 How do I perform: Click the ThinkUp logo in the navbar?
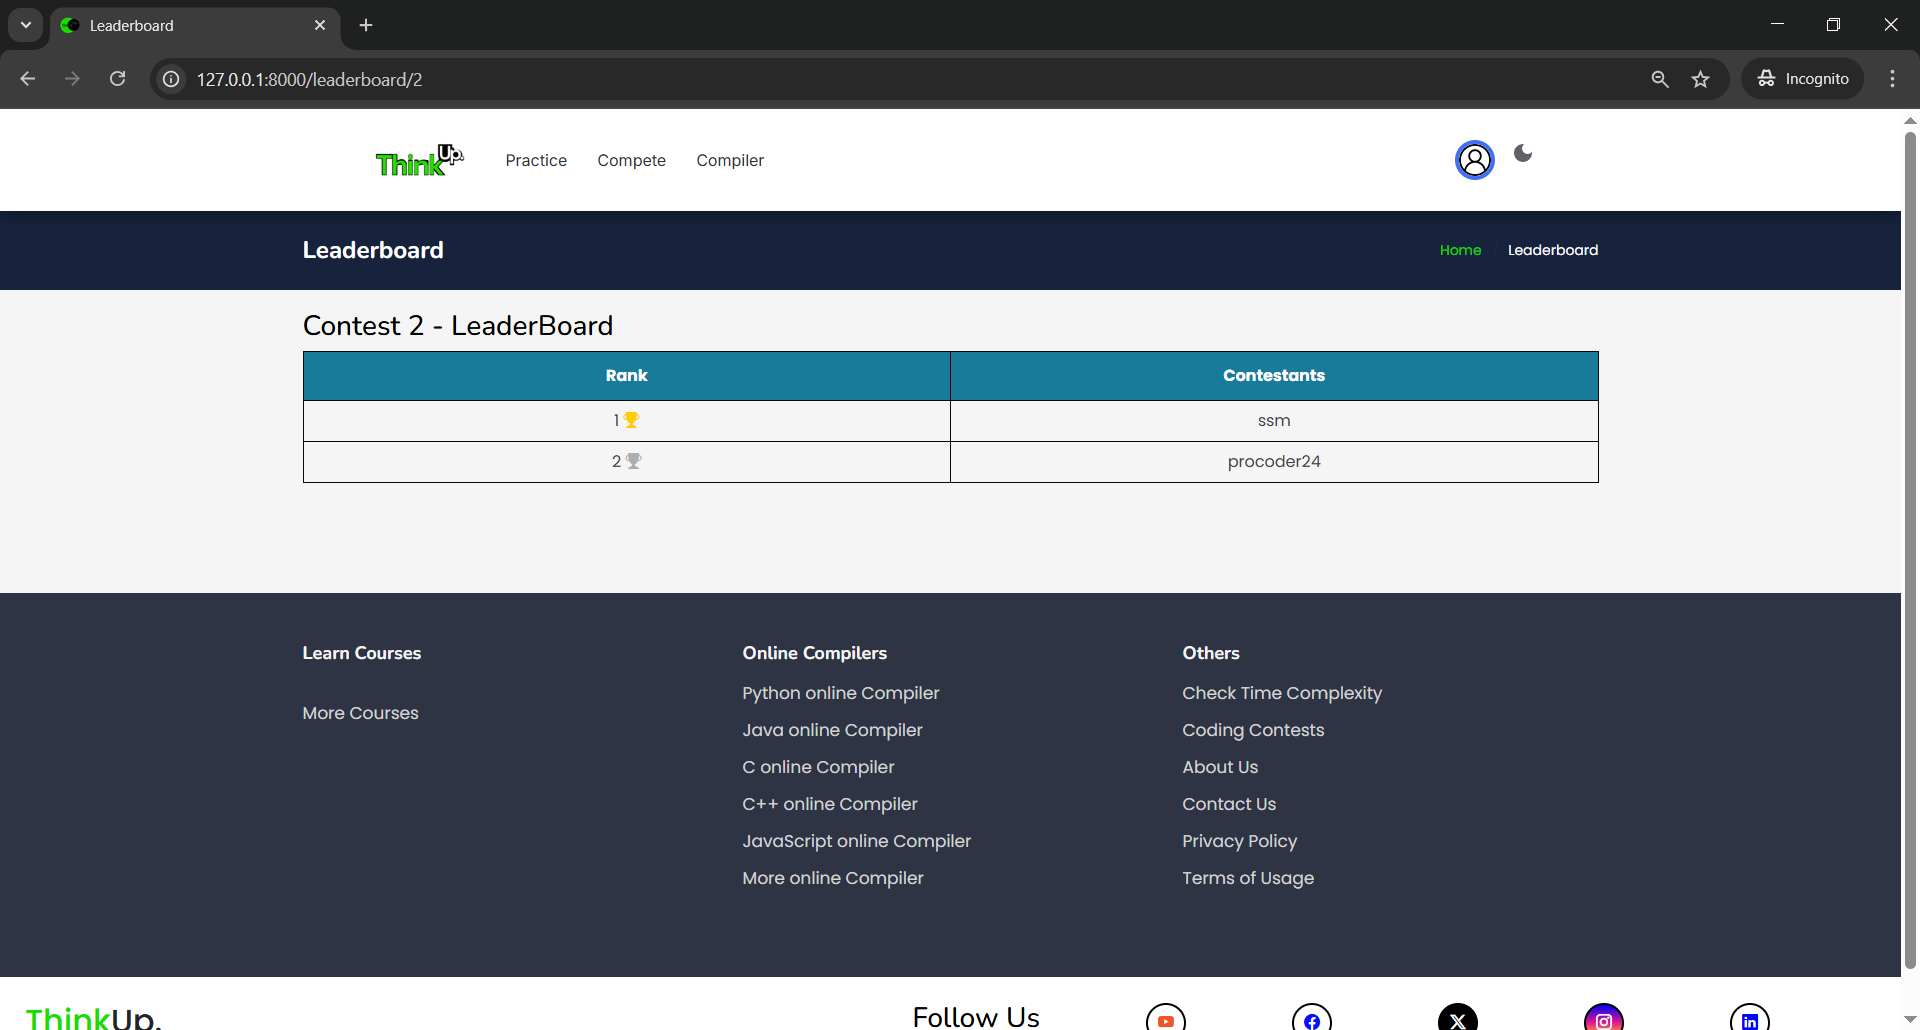[x=418, y=160]
